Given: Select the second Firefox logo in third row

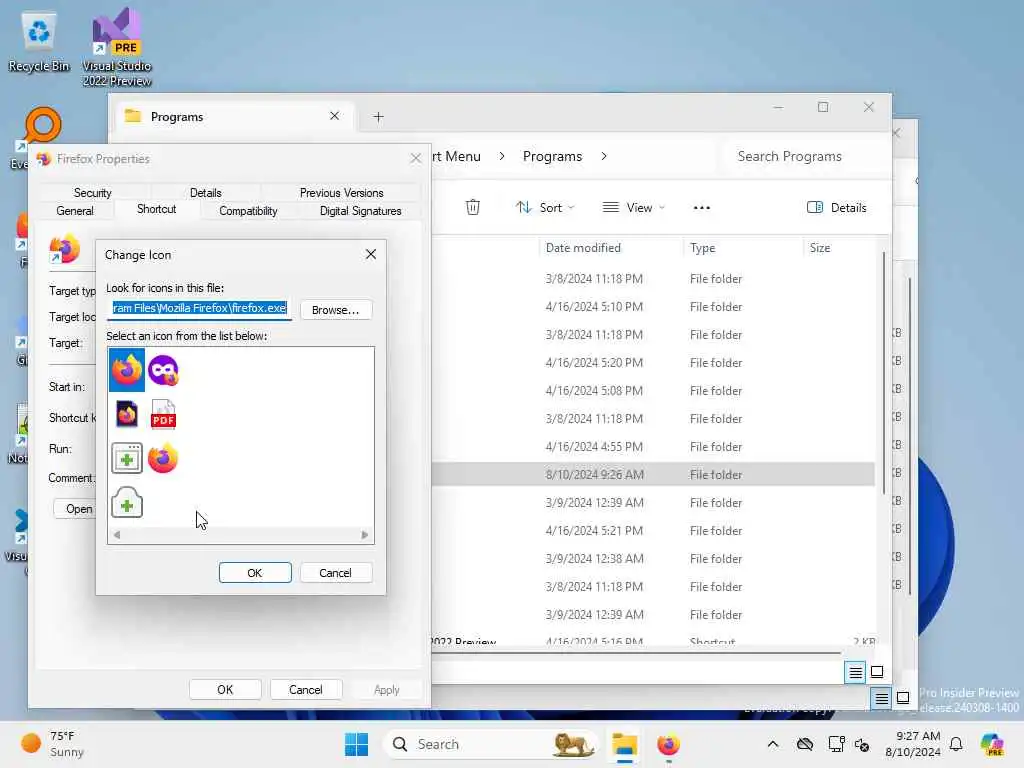Looking at the screenshot, I should point(163,458).
